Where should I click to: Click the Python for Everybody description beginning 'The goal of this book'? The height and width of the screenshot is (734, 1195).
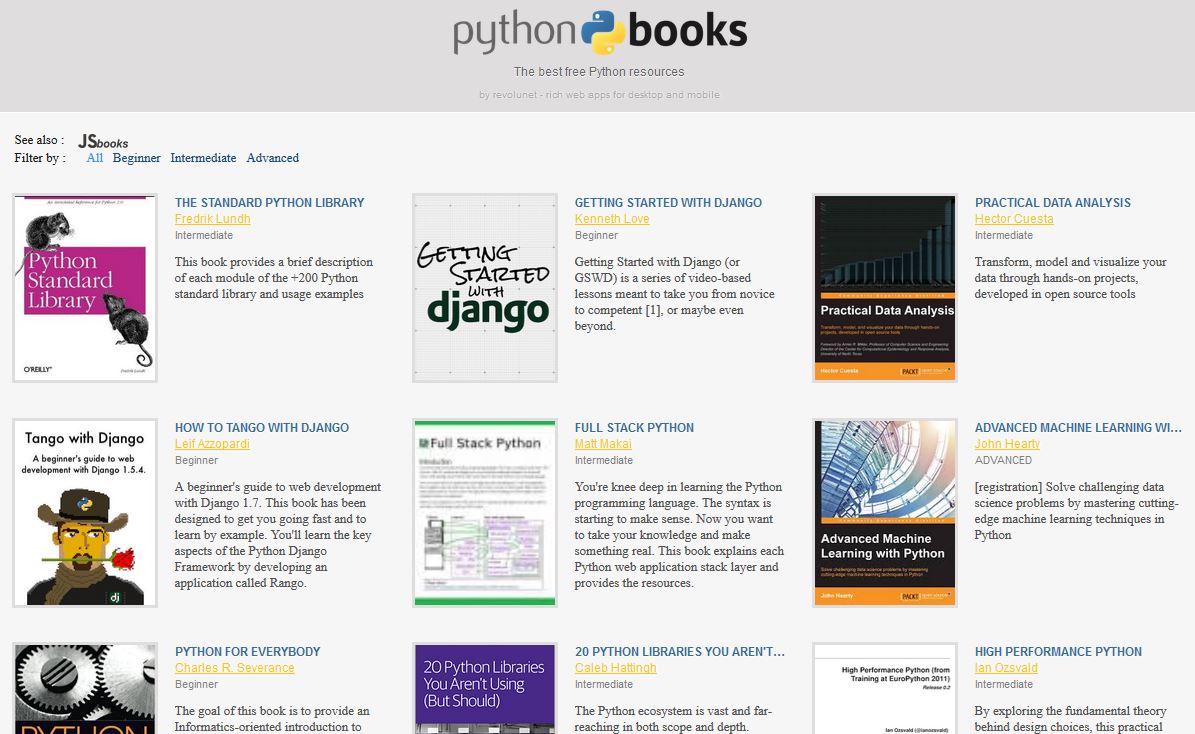[272, 719]
